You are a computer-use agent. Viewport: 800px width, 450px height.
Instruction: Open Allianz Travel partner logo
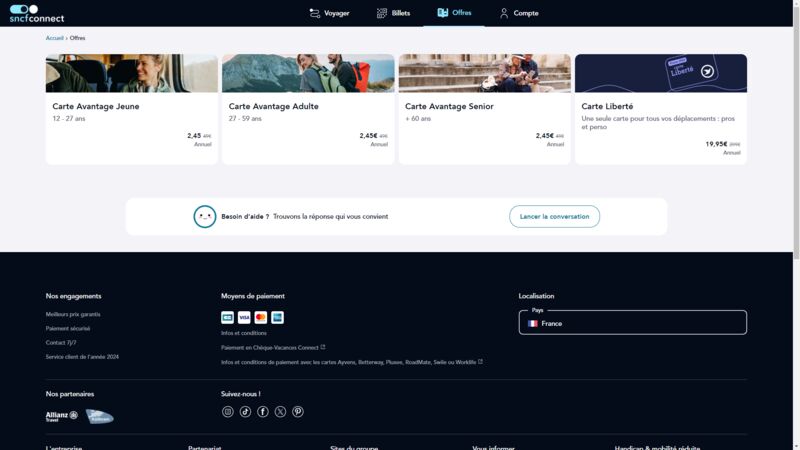tap(62, 416)
